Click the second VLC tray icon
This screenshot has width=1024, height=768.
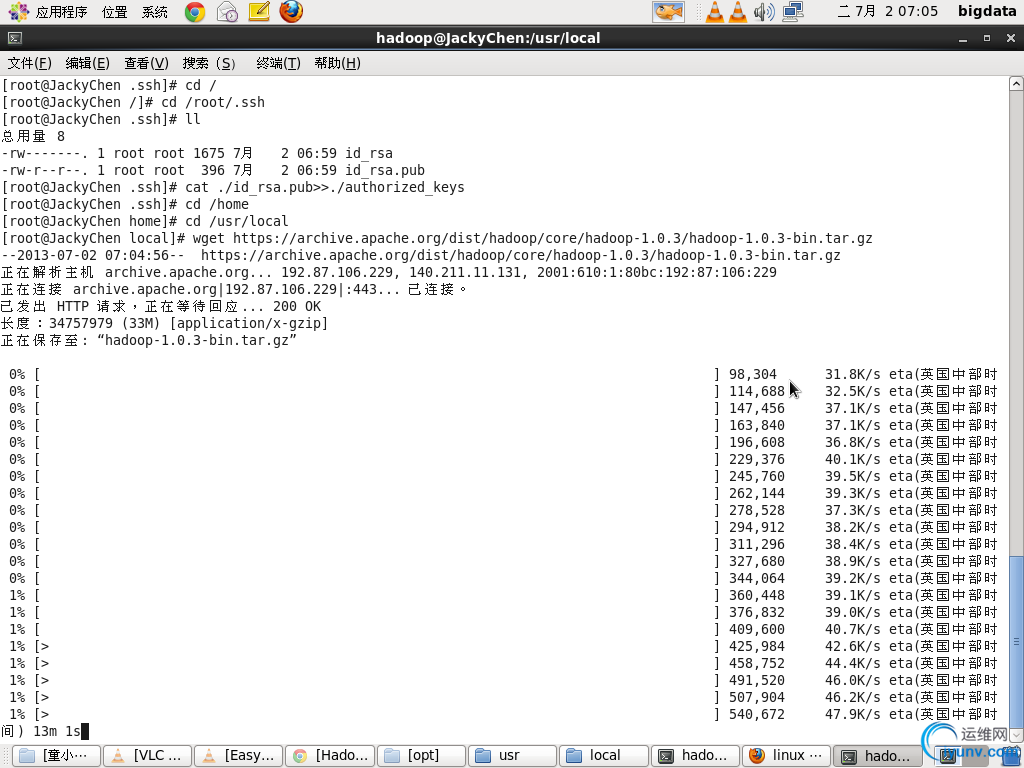(738, 12)
